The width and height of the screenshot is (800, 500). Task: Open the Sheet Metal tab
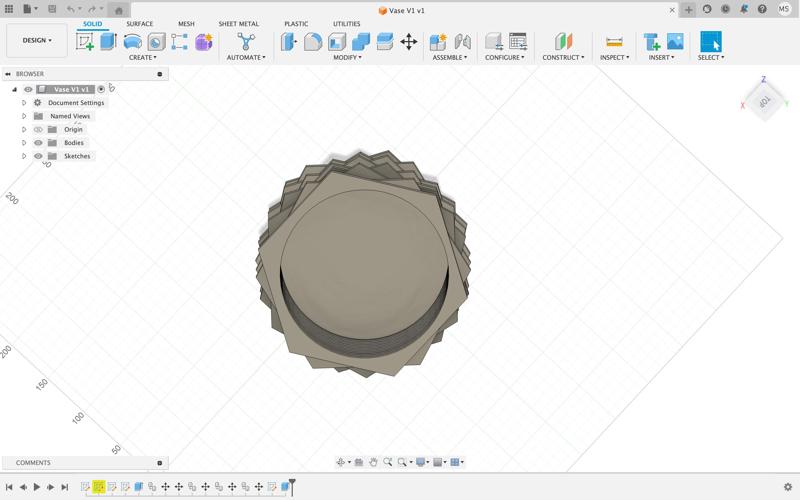click(x=238, y=24)
